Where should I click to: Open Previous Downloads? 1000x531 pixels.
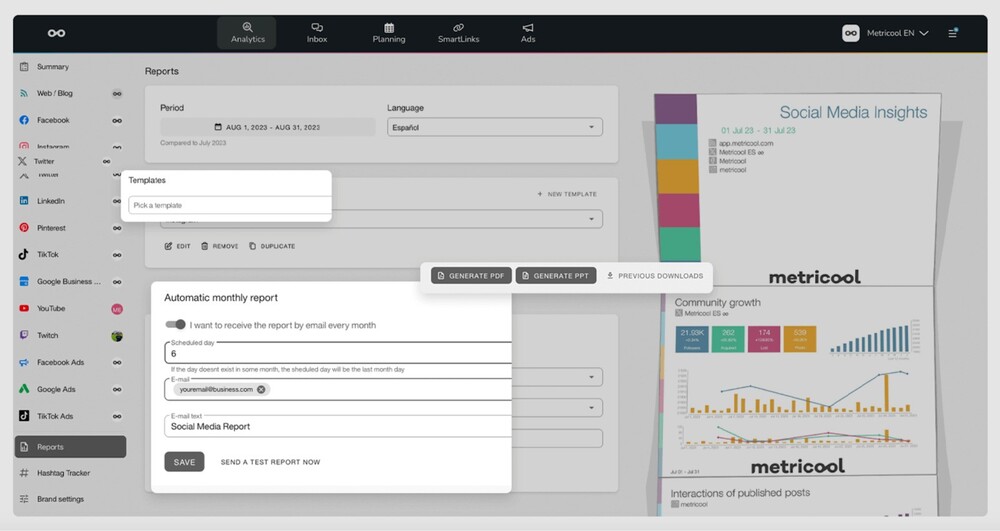click(x=655, y=276)
